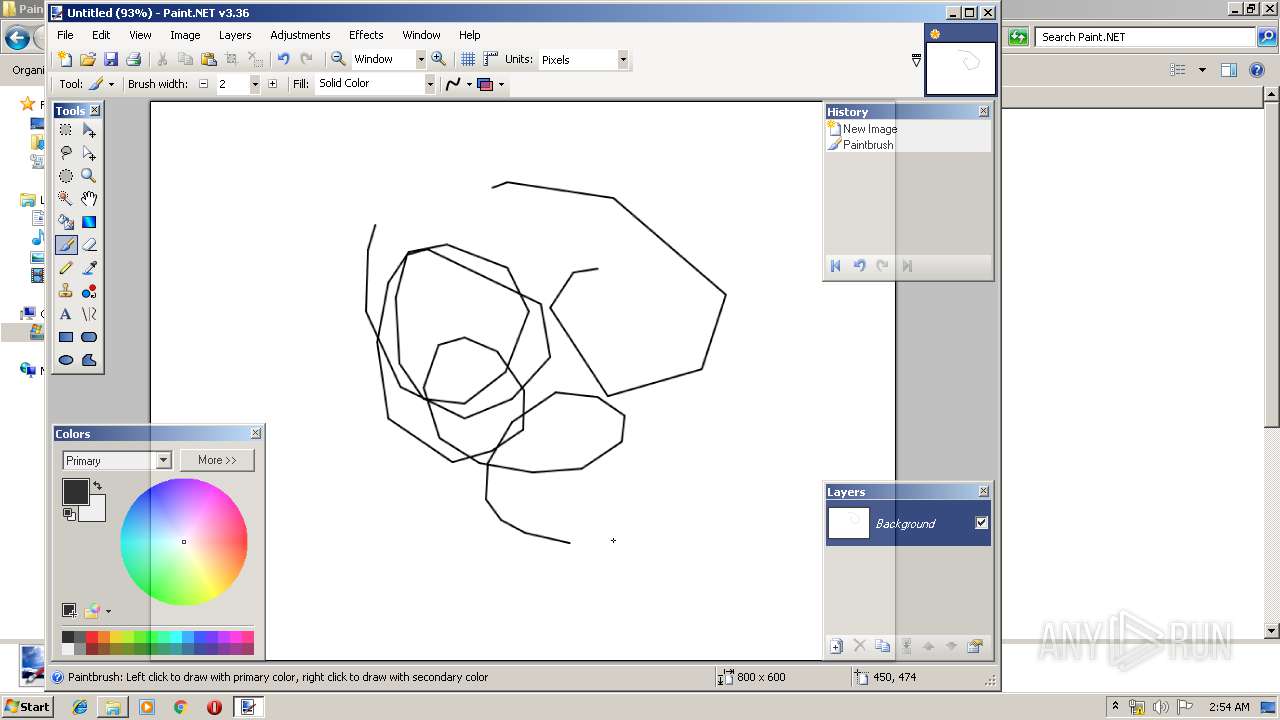Viewport: 1280px width, 720px height.
Task: Select the Rectangle shape tool
Action: 66,337
